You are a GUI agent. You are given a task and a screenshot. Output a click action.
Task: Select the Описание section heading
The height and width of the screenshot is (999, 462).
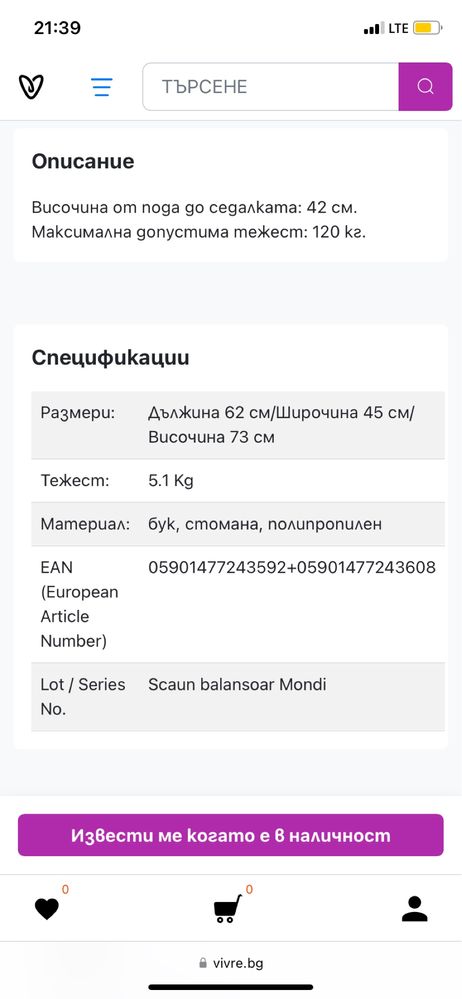[x=83, y=161]
